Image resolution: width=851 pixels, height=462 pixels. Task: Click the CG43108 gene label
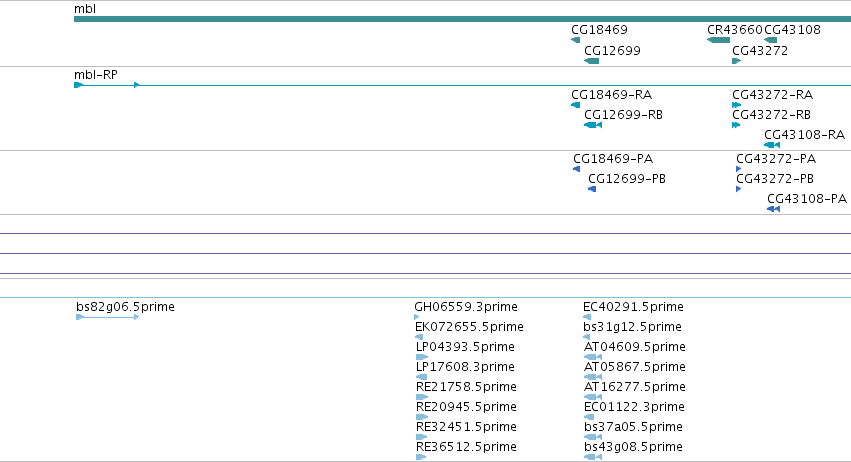point(792,29)
